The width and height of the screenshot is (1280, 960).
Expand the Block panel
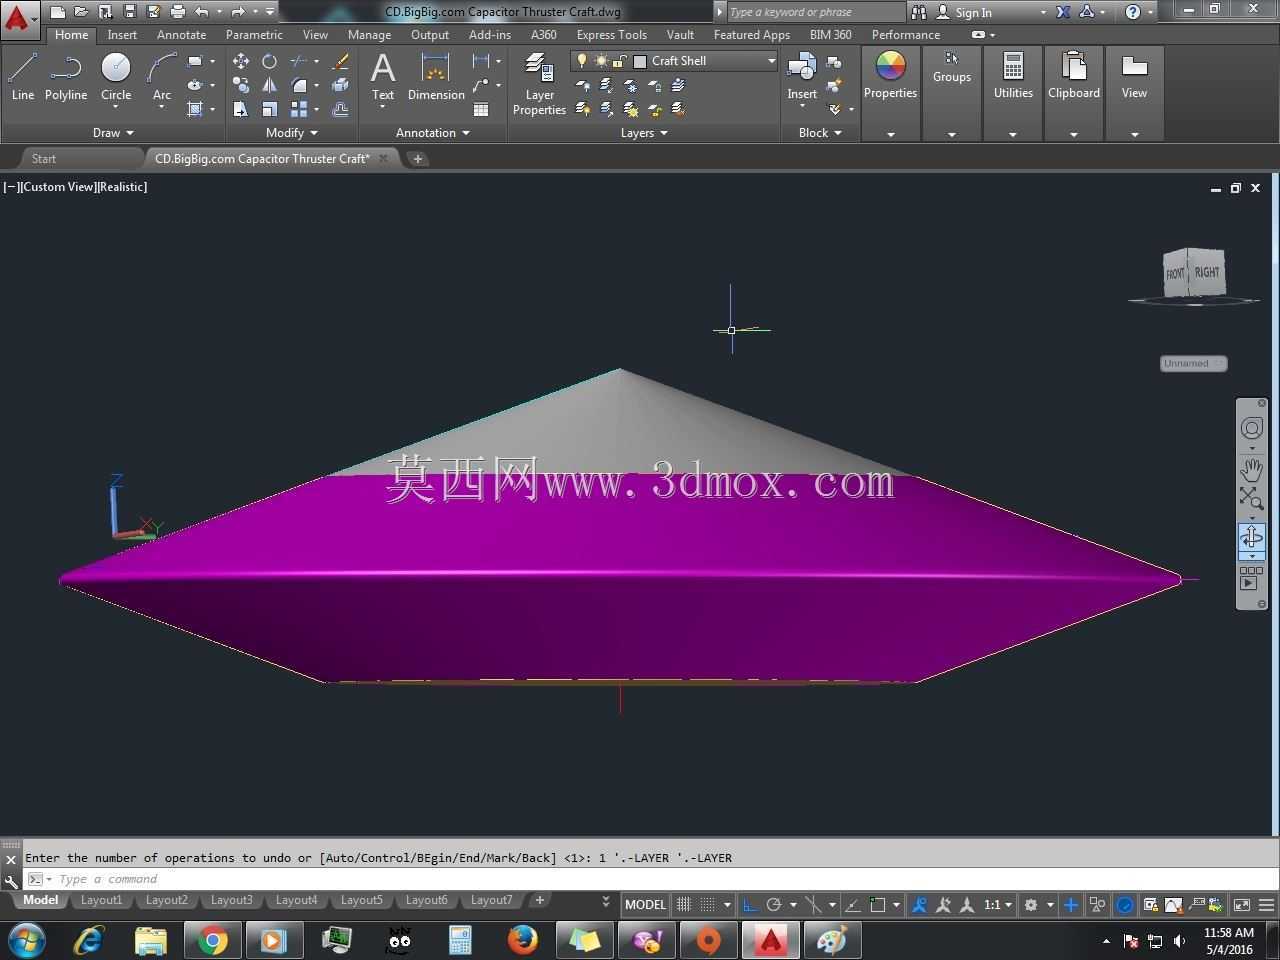(x=820, y=133)
